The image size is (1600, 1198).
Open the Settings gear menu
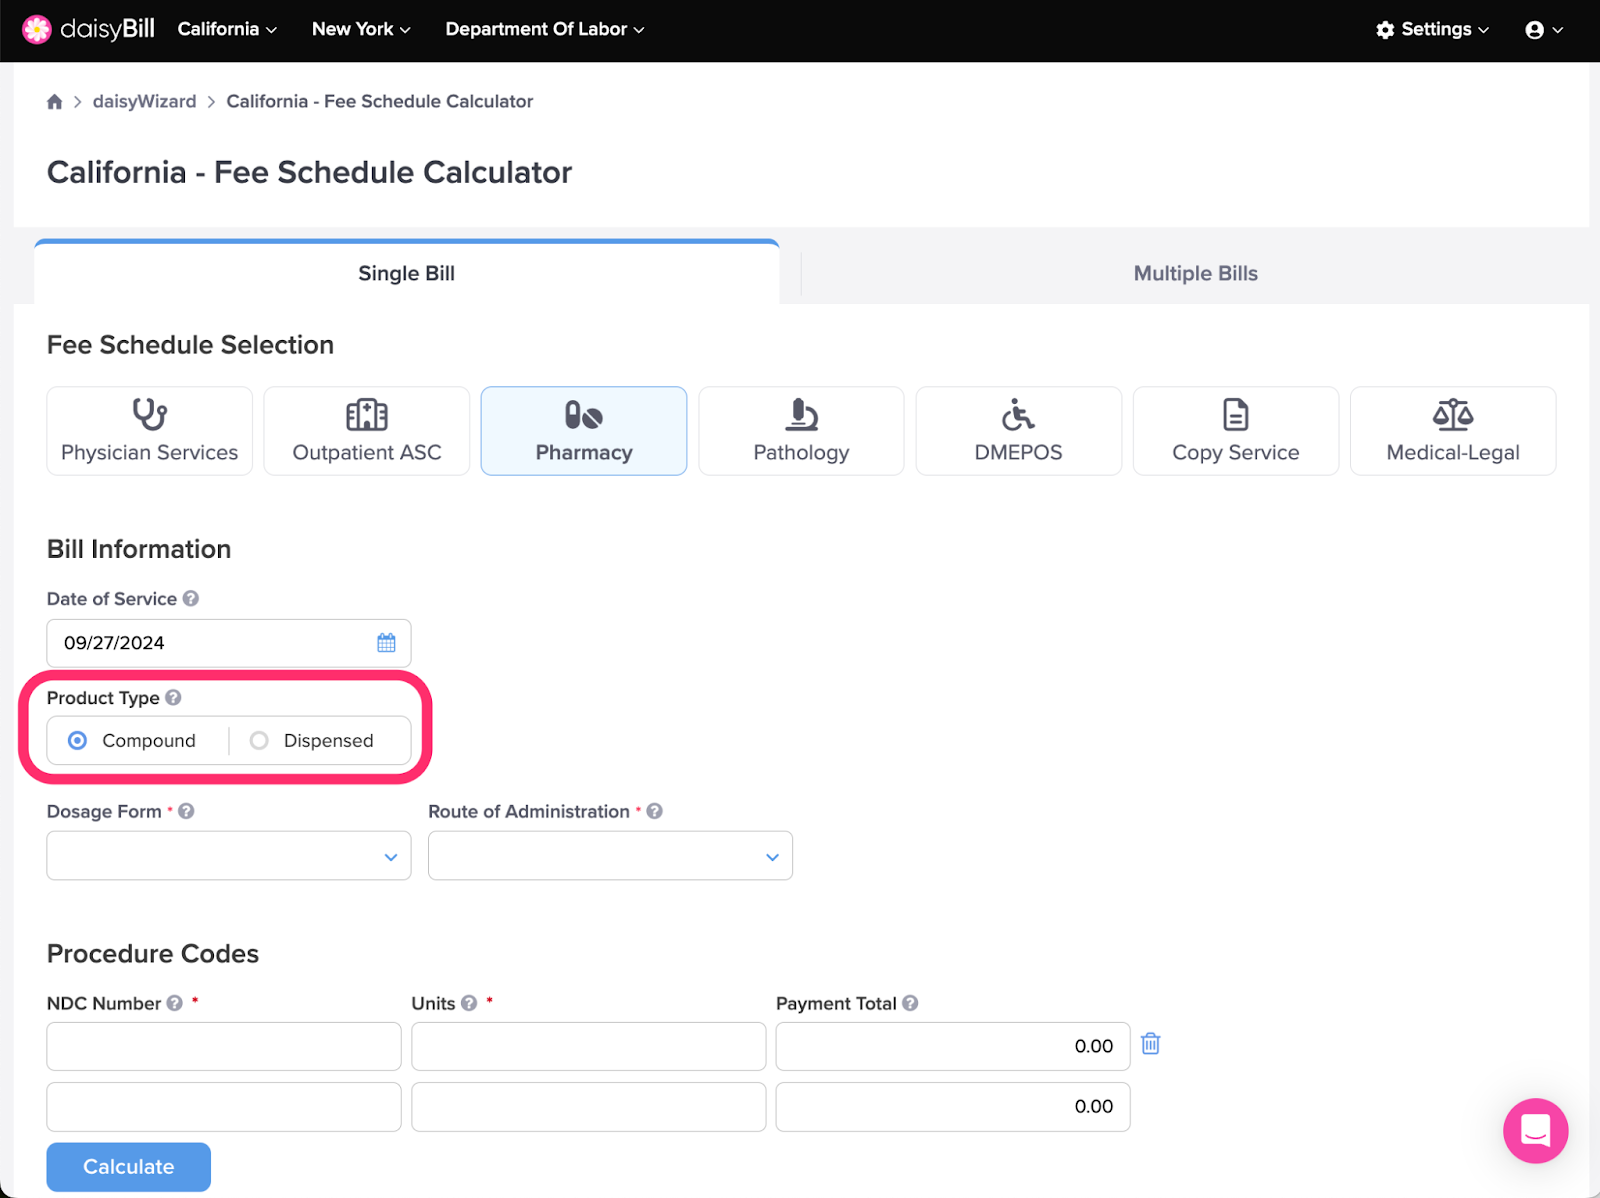coord(1432,30)
